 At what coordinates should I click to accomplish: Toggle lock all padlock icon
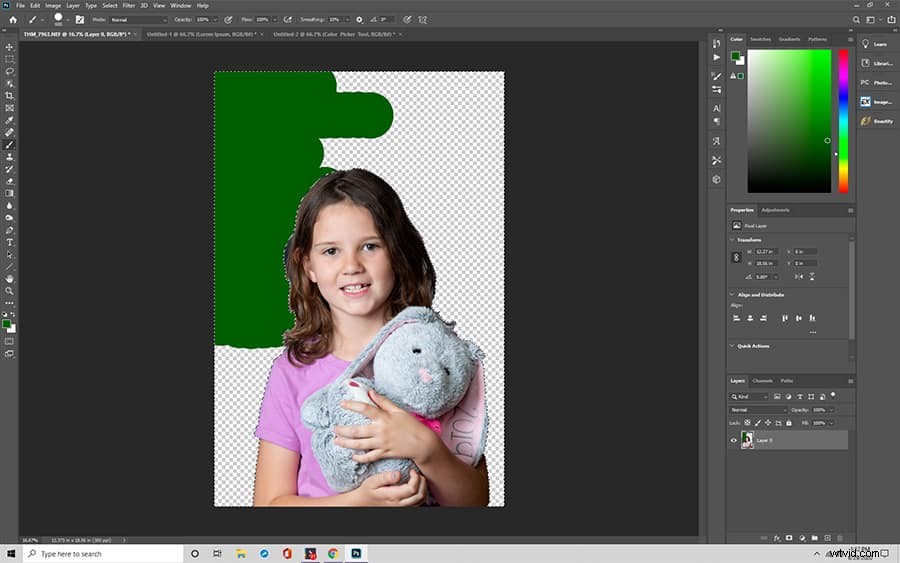point(789,423)
